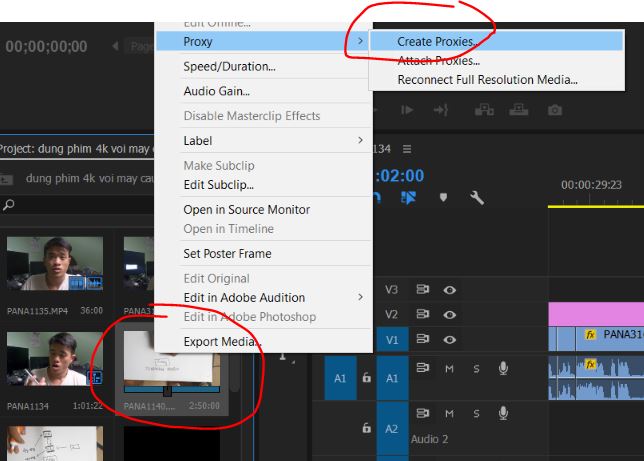644x461 pixels.
Task: Toggle sync lock on track V3
Action: tap(423, 290)
